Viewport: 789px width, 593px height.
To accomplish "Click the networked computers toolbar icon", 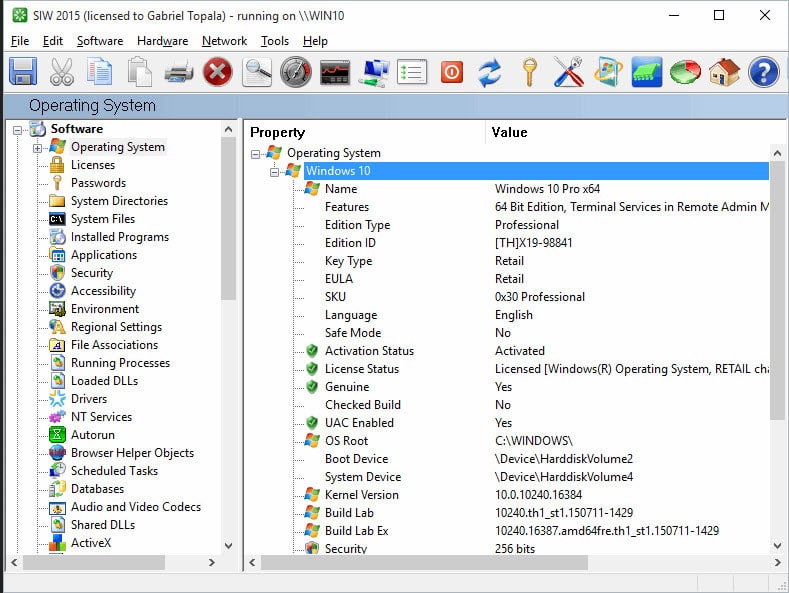I will (374, 72).
